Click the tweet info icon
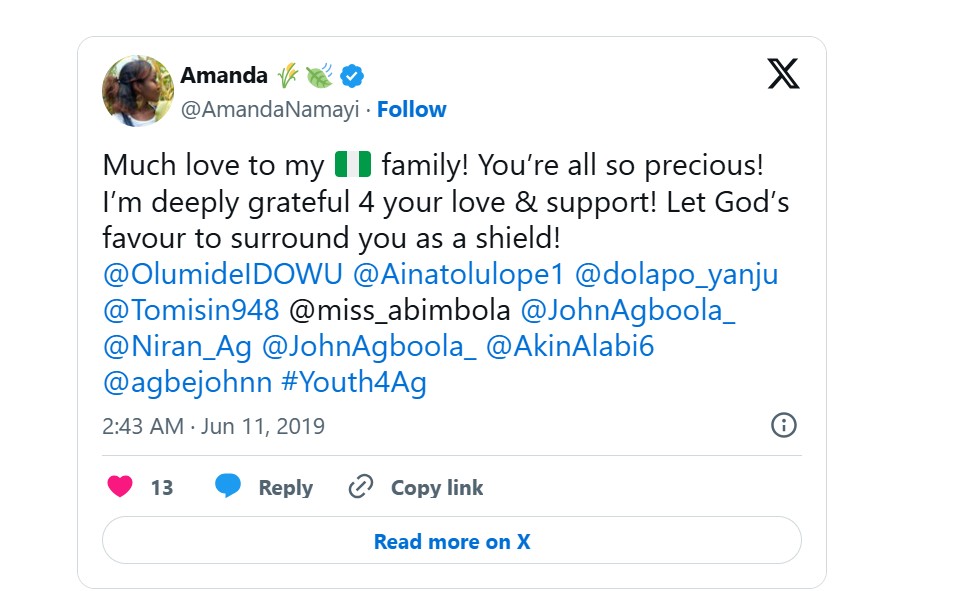The image size is (955, 591). point(784,425)
